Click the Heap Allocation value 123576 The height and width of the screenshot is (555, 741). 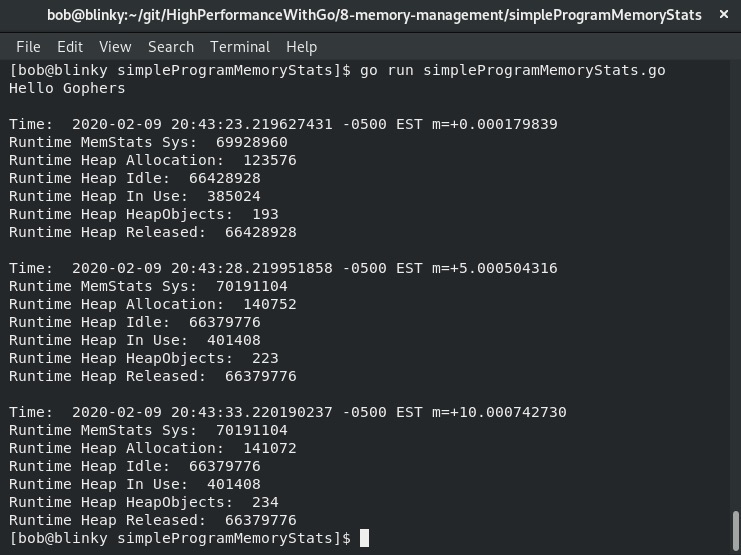point(270,160)
